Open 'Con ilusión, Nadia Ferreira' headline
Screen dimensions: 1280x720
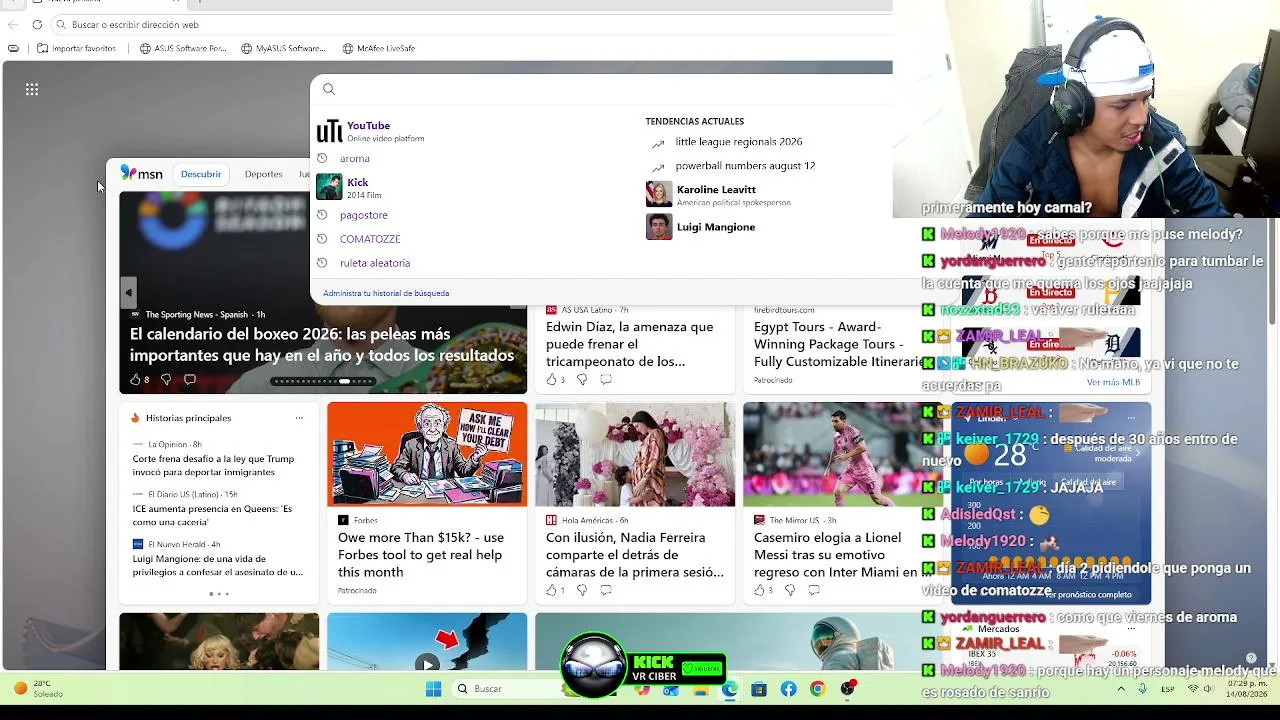[635, 555]
